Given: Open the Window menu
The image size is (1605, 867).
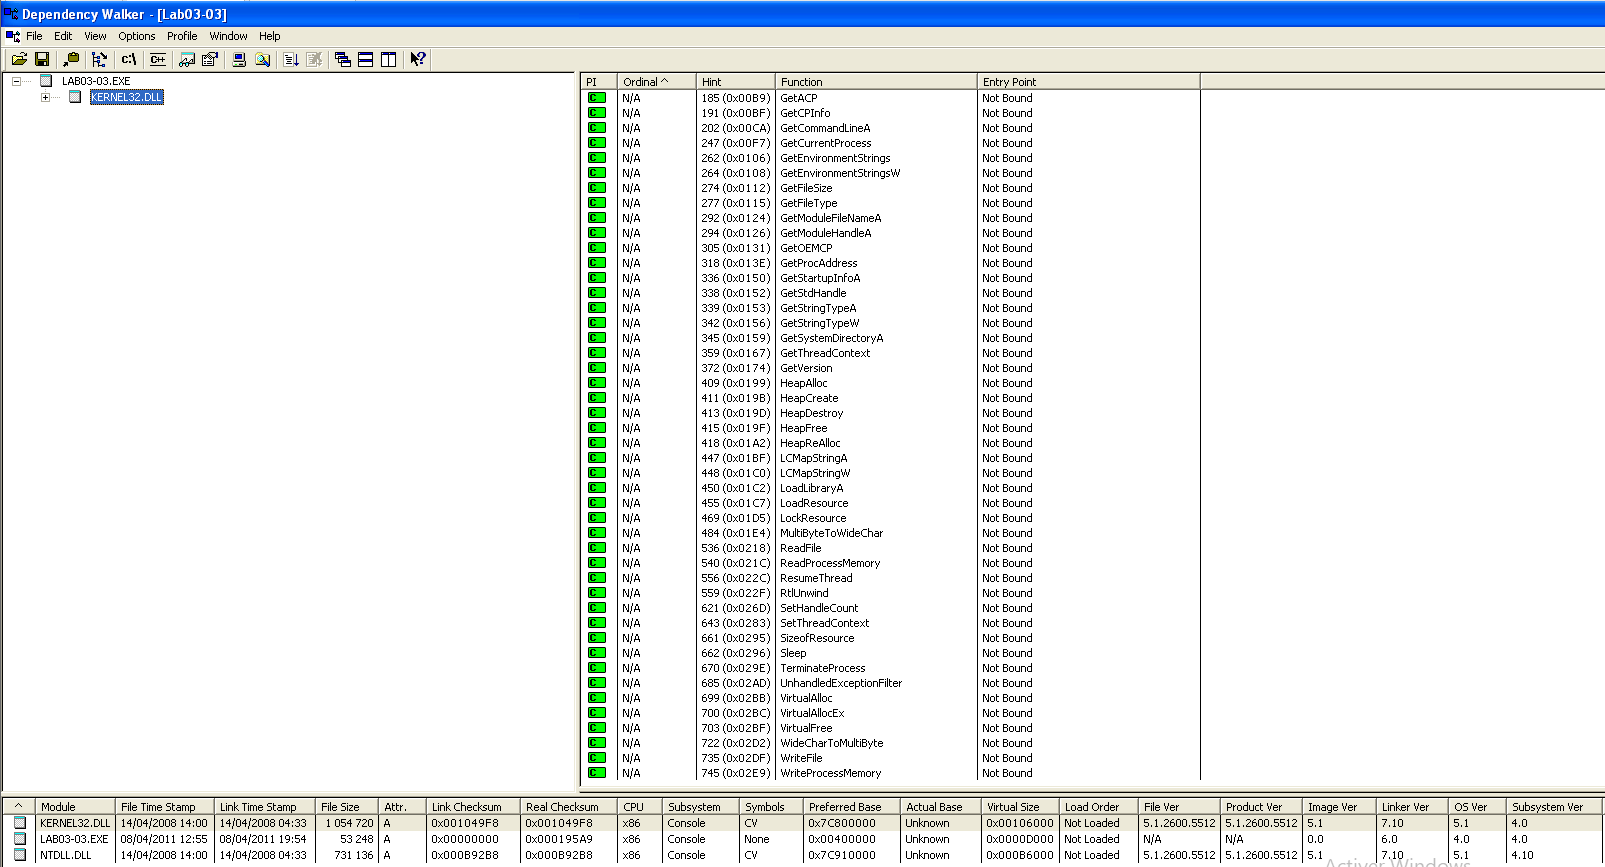Looking at the screenshot, I should click(228, 36).
